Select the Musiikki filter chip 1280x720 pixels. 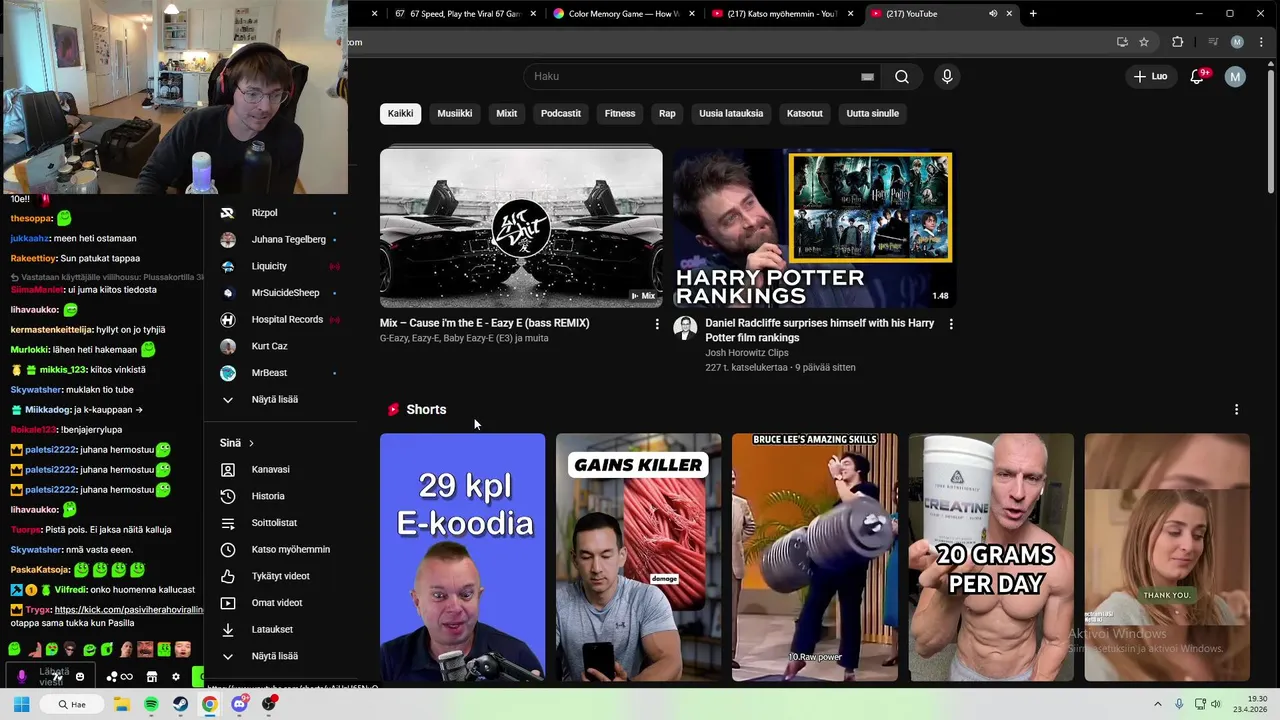tap(454, 114)
